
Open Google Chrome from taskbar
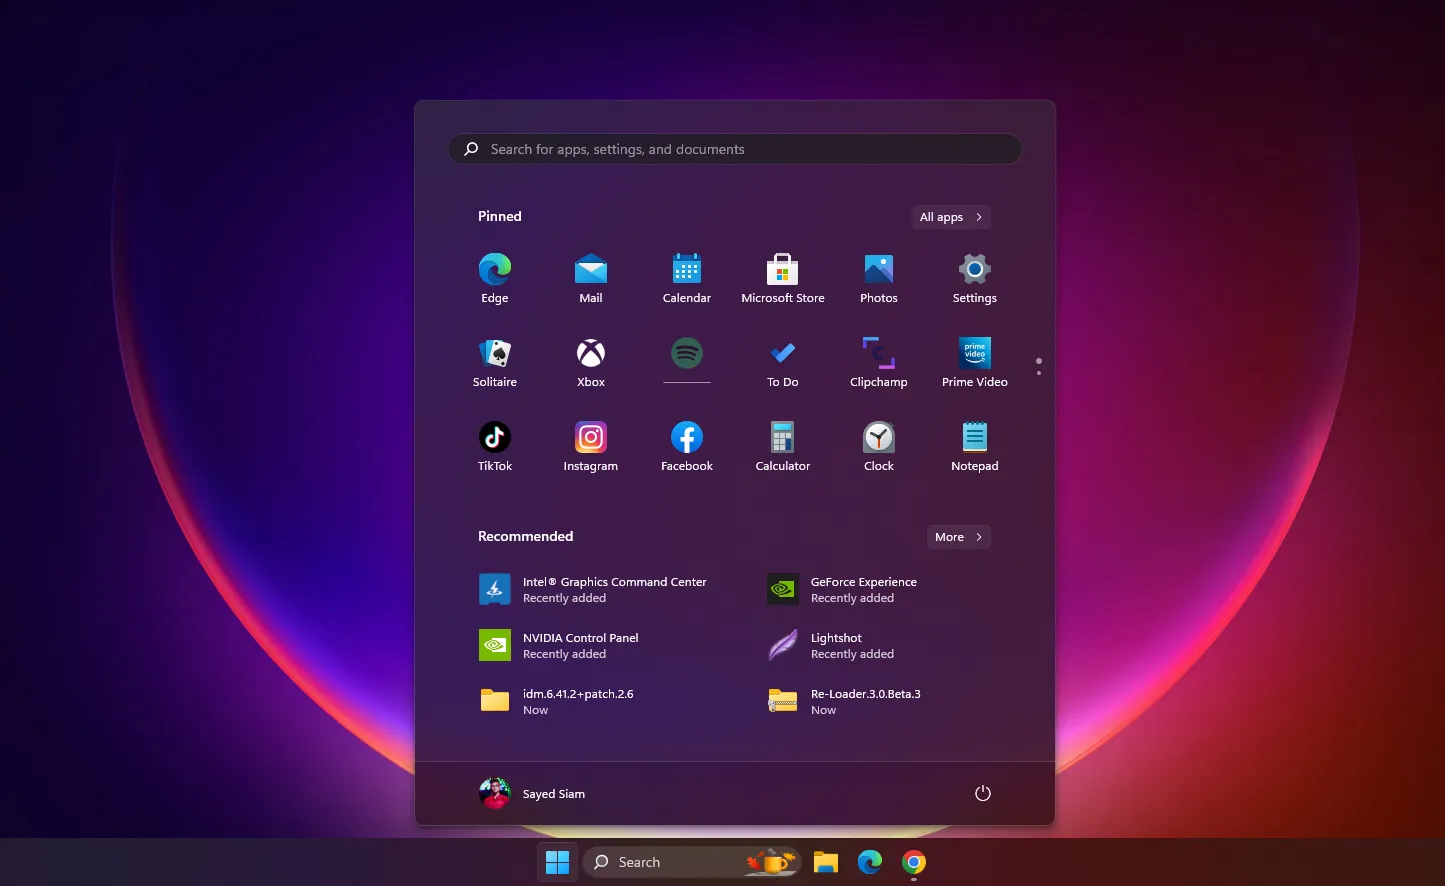914,862
